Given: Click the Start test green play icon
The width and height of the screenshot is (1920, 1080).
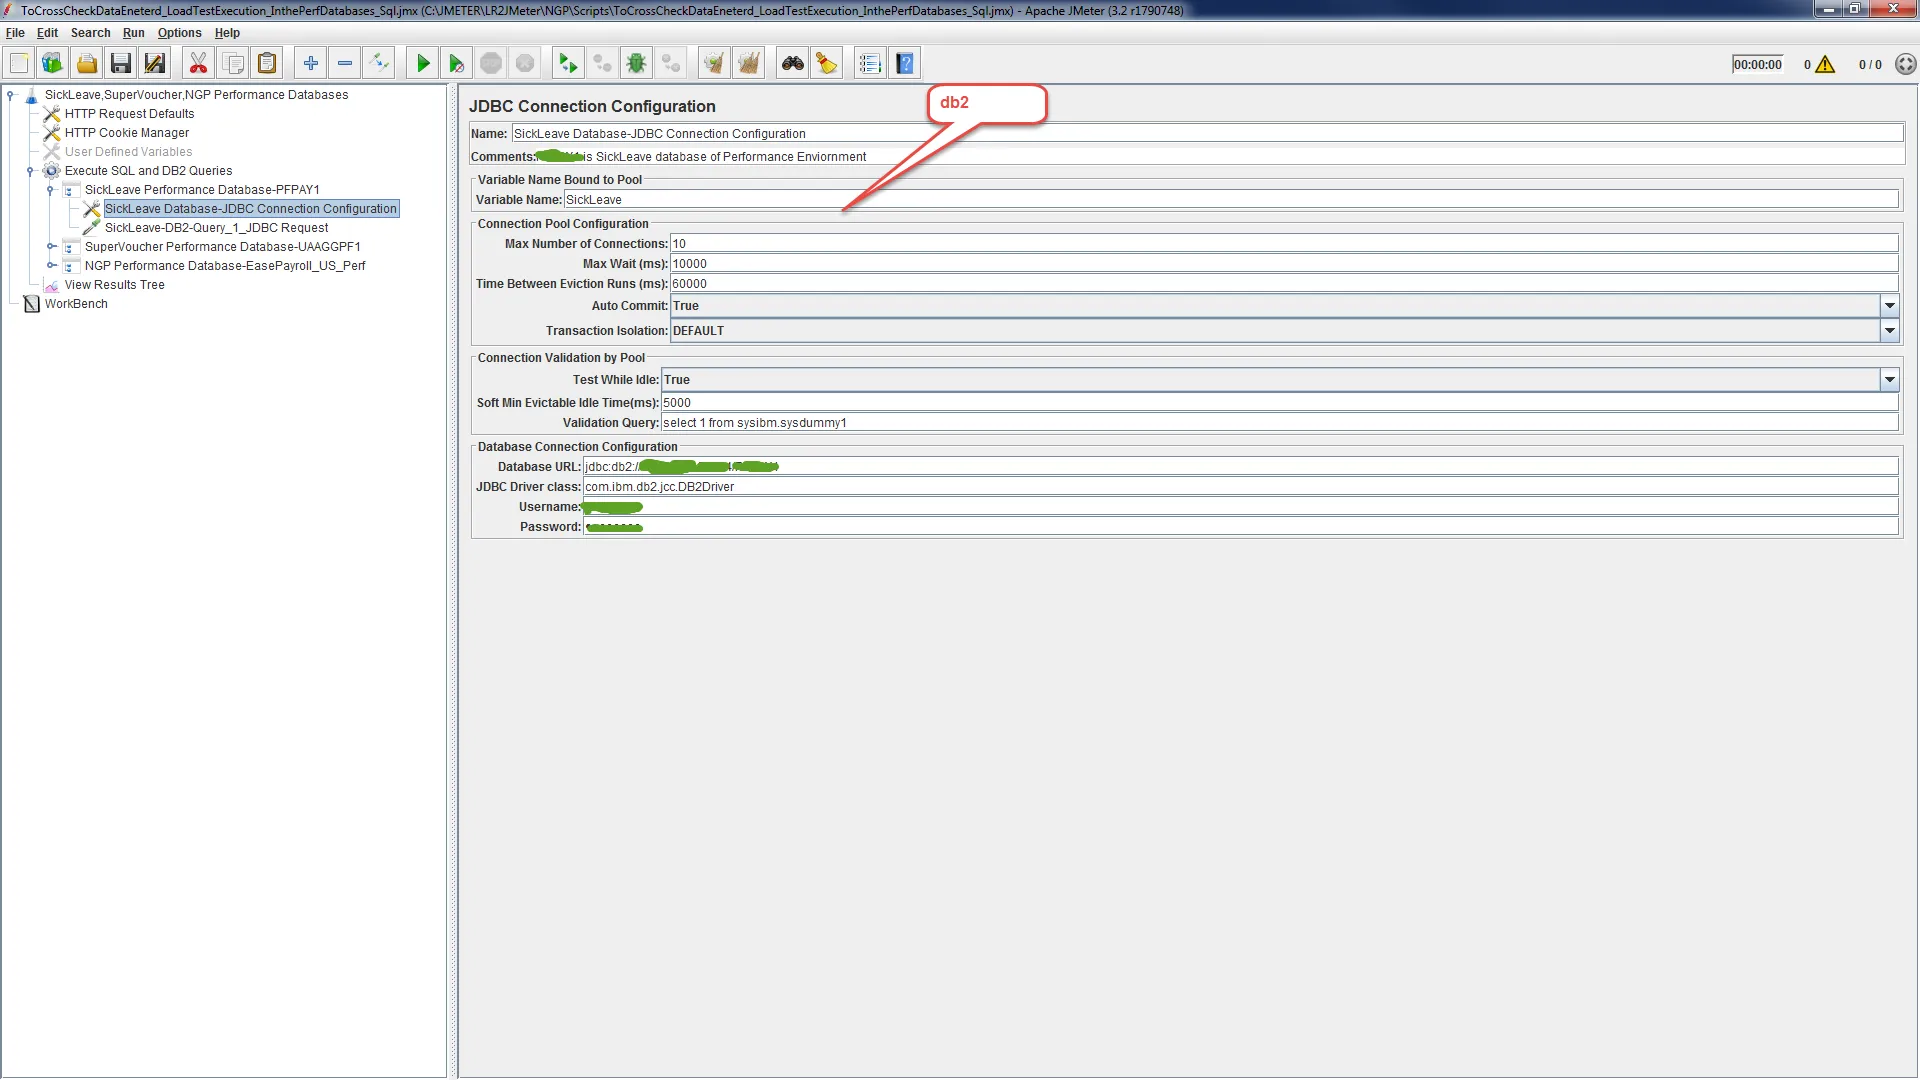Looking at the screenshot, I should (x=422, y=64).
